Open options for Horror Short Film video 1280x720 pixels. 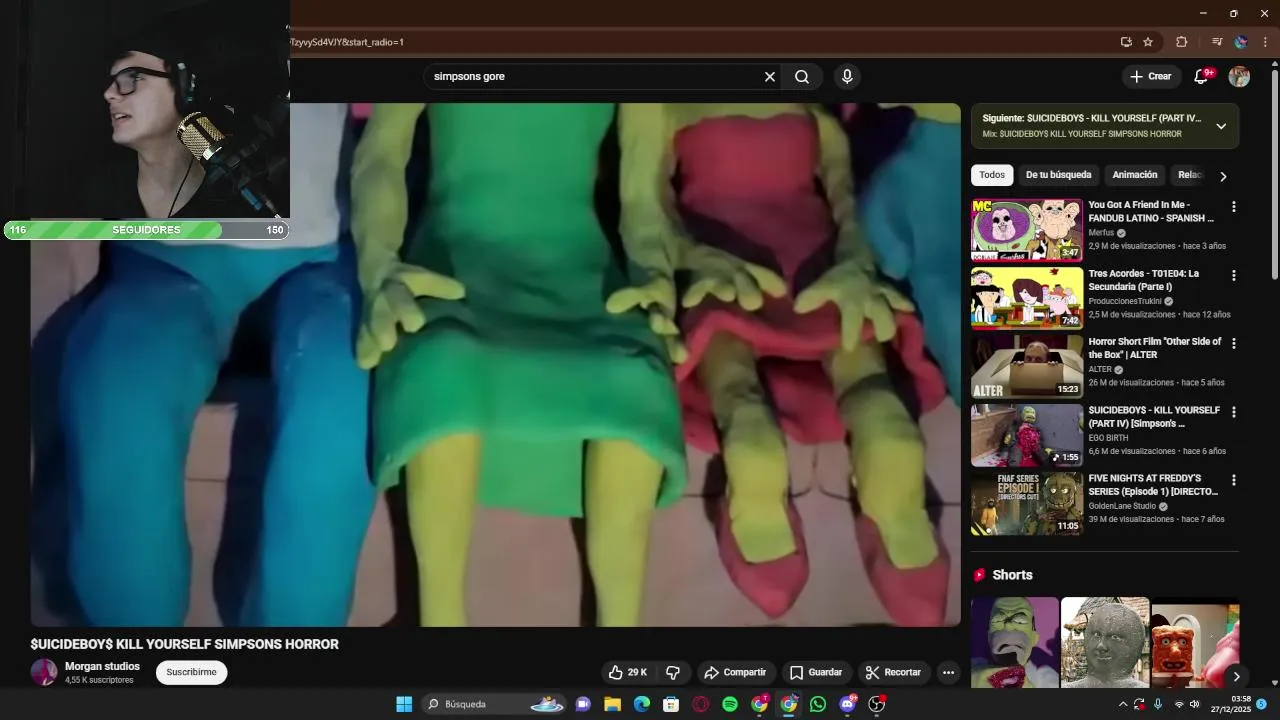(1233, 343)
